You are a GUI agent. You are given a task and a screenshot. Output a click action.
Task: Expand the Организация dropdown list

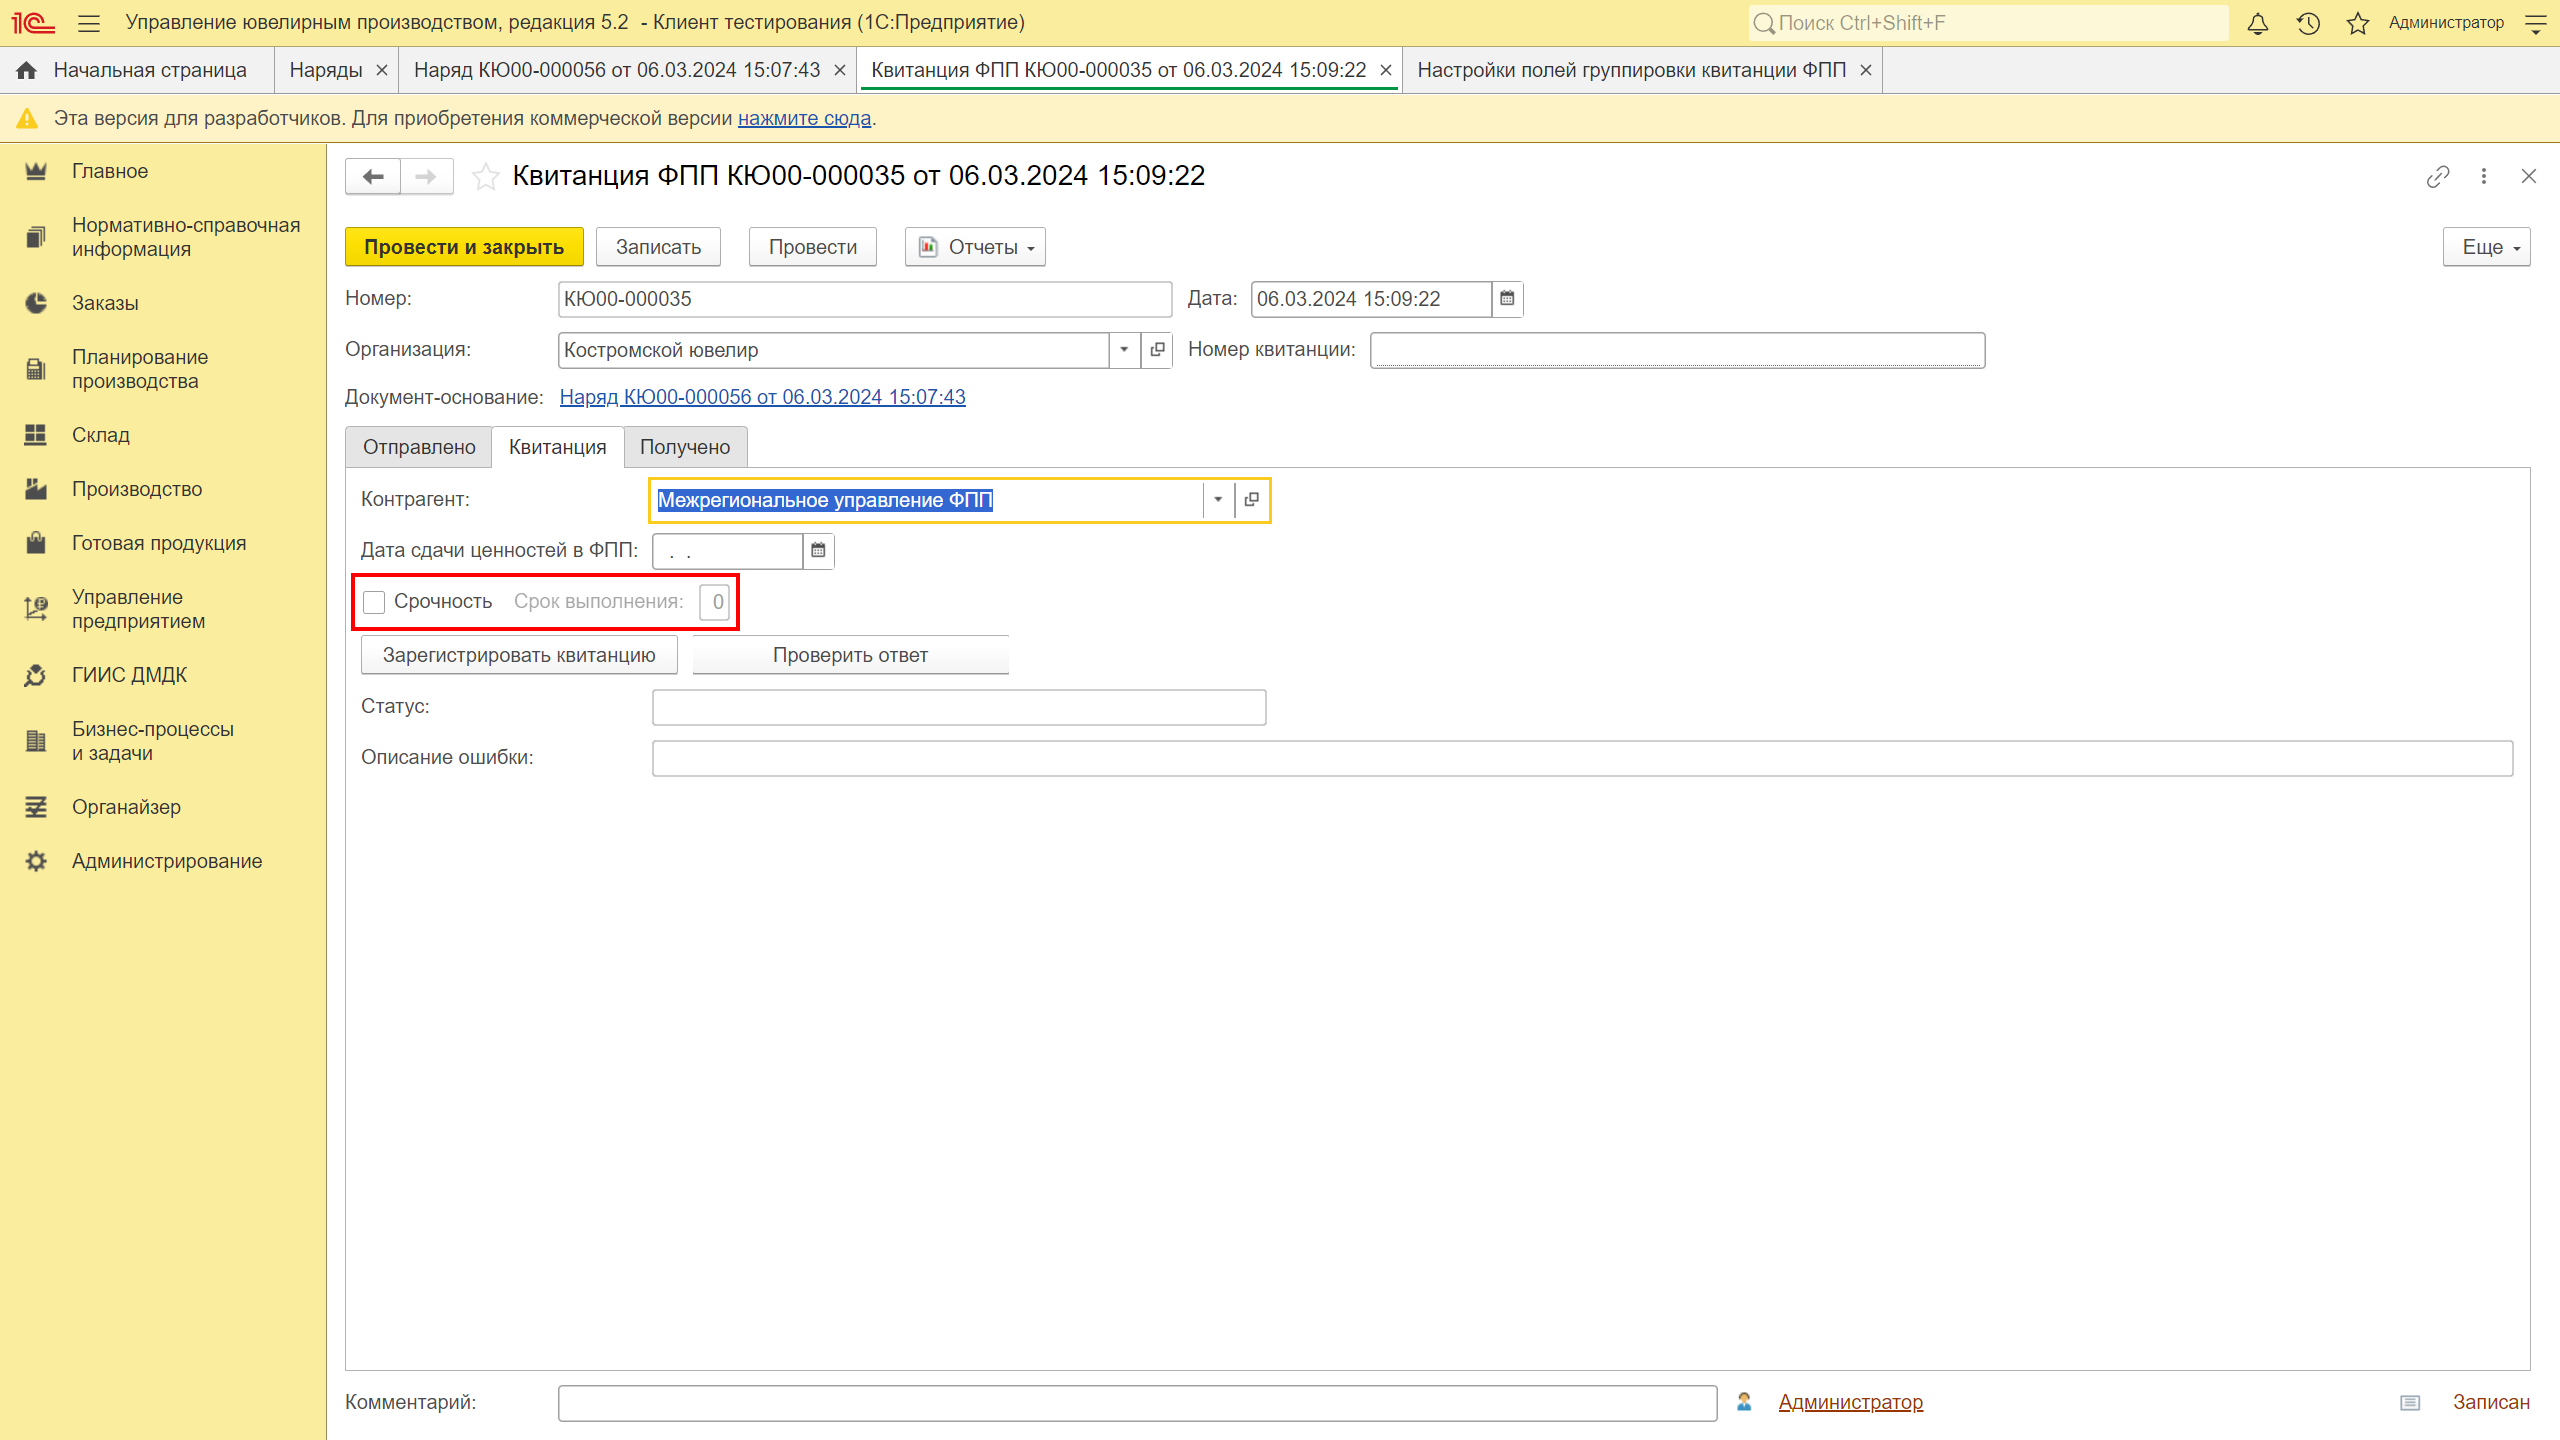(x=1124, y=350)
